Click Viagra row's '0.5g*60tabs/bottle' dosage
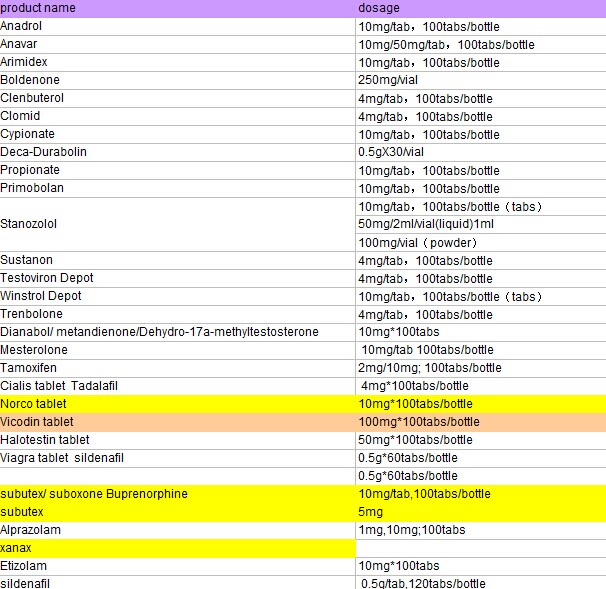Image resolution: width=606 pixels, height=589 pixels. click(481, 458)
